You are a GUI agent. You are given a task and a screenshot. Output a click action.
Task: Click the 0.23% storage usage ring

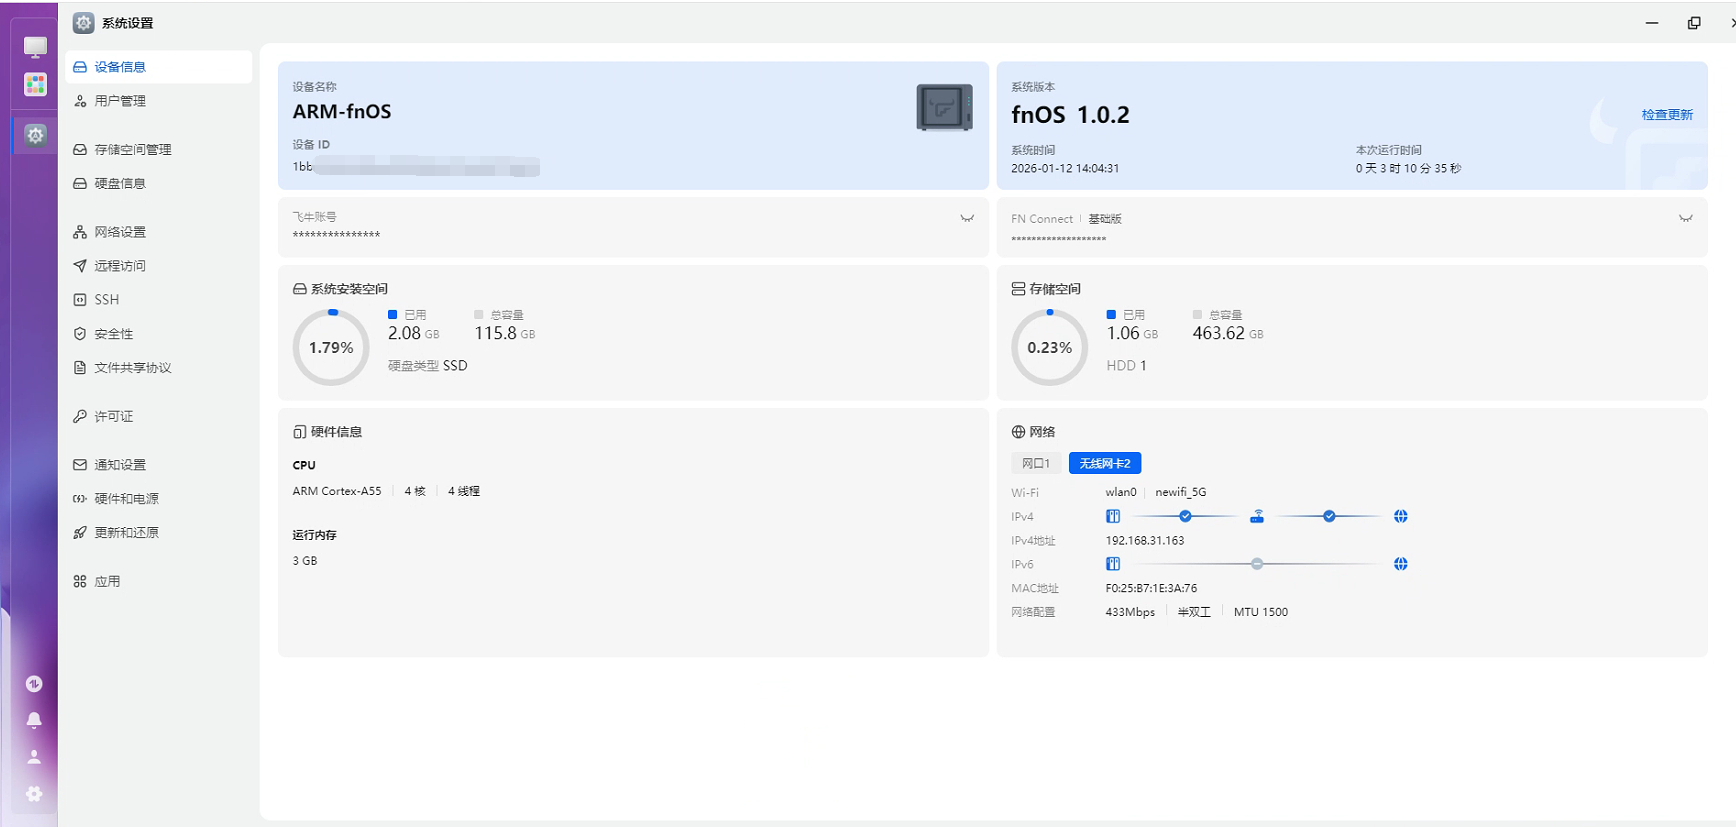point(1049,347)
